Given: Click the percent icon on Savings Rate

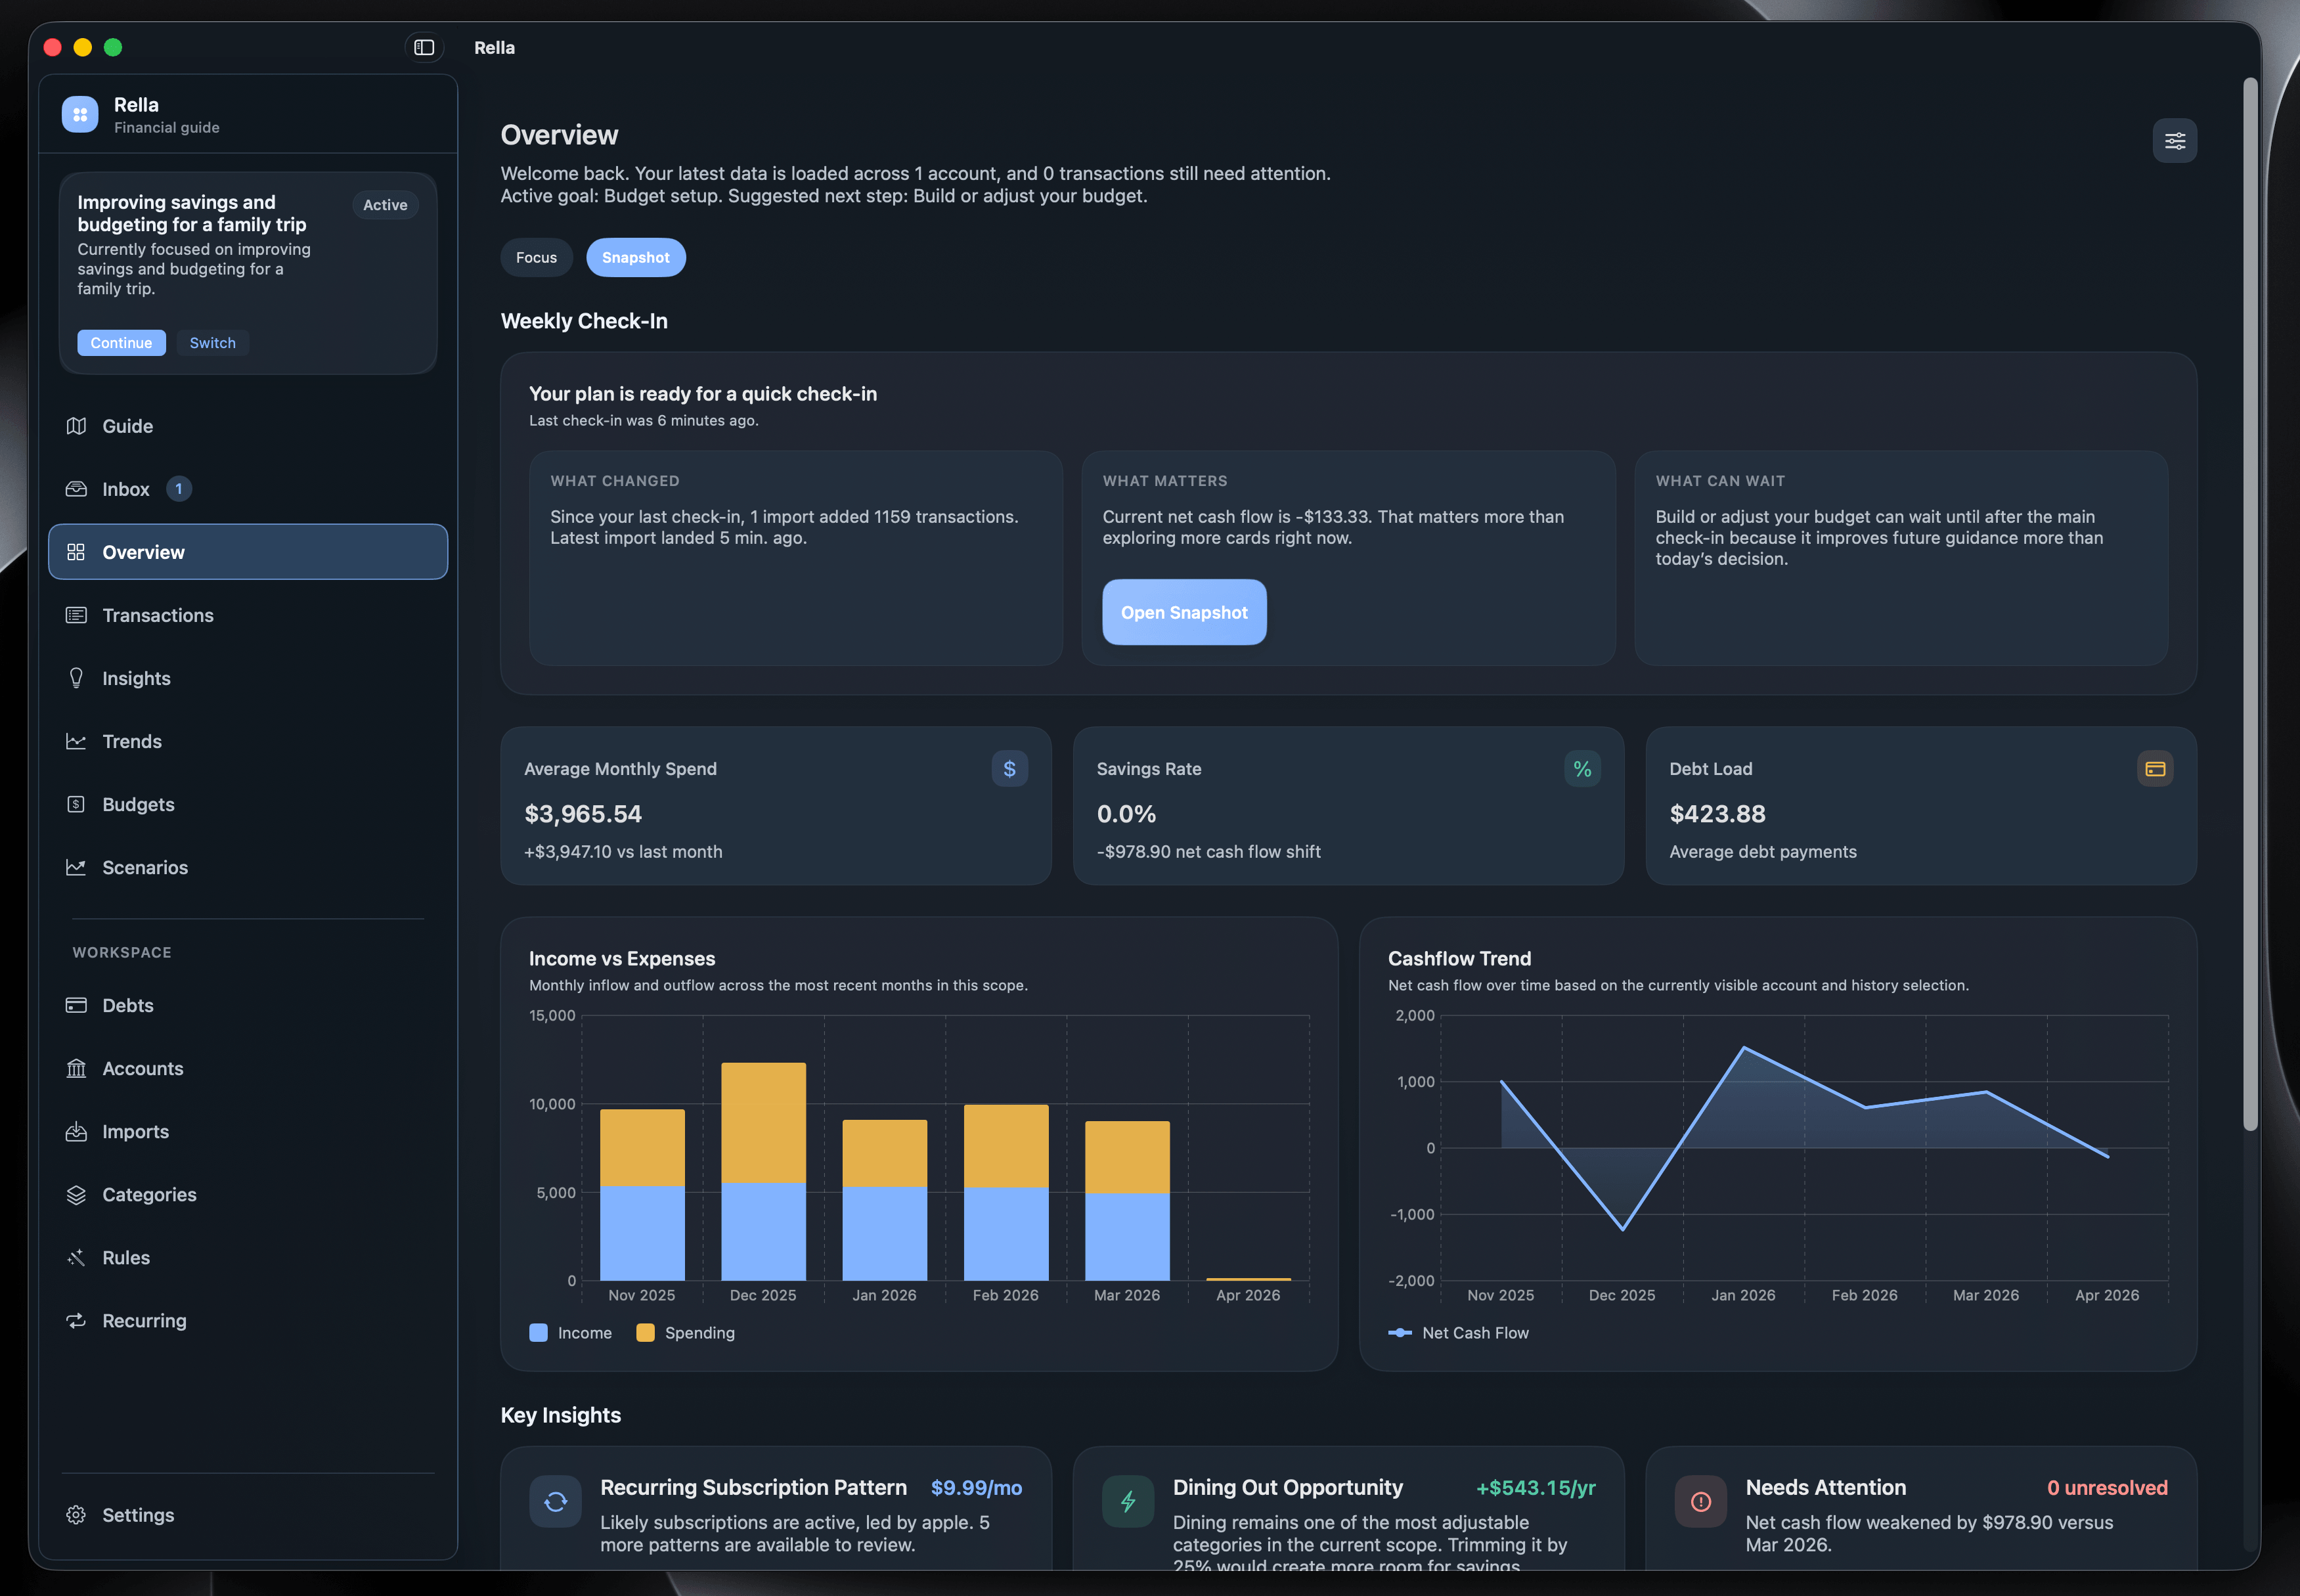Looking at the screenshot, I should [1582, 768].
